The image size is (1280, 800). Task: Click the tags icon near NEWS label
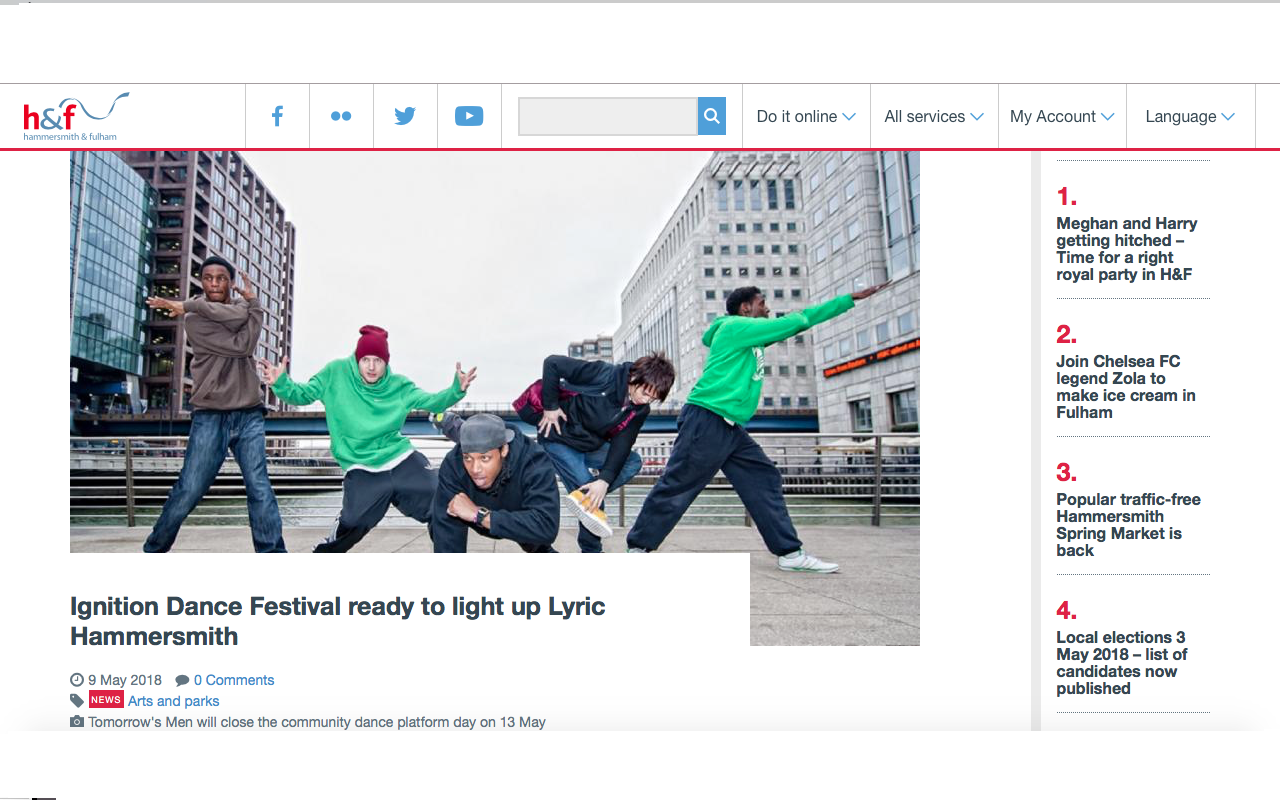tap(77, 699)
